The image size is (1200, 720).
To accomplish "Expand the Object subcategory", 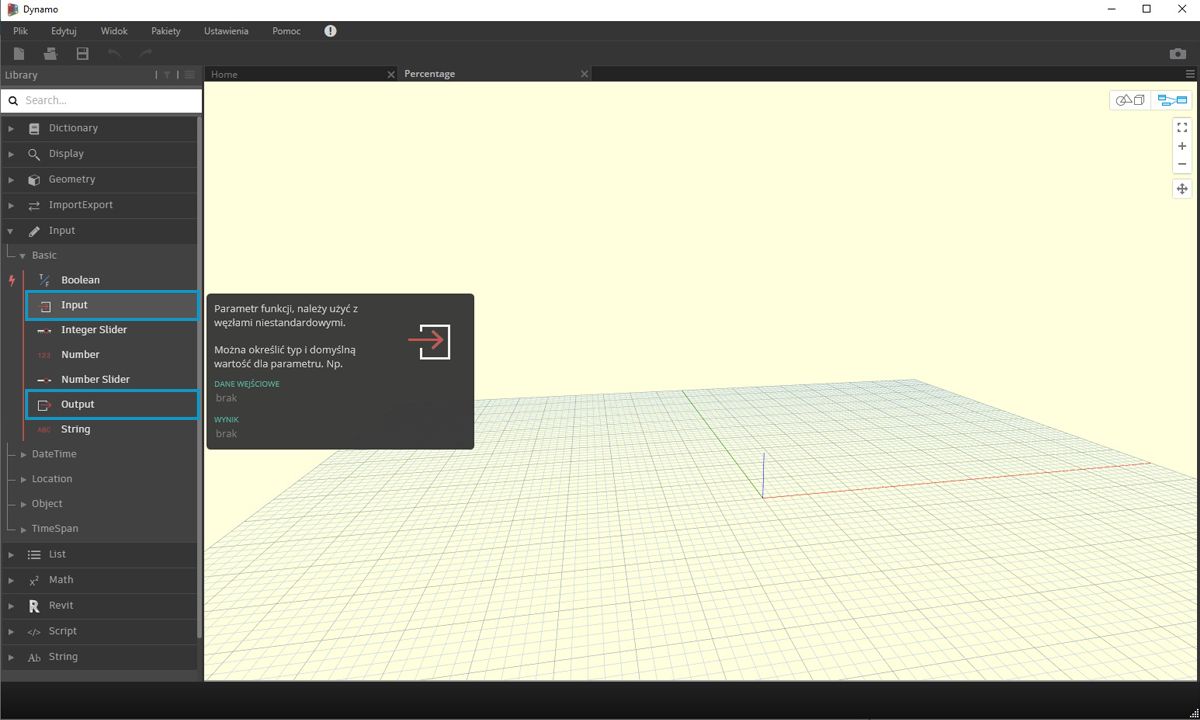I will coord(24,504).
